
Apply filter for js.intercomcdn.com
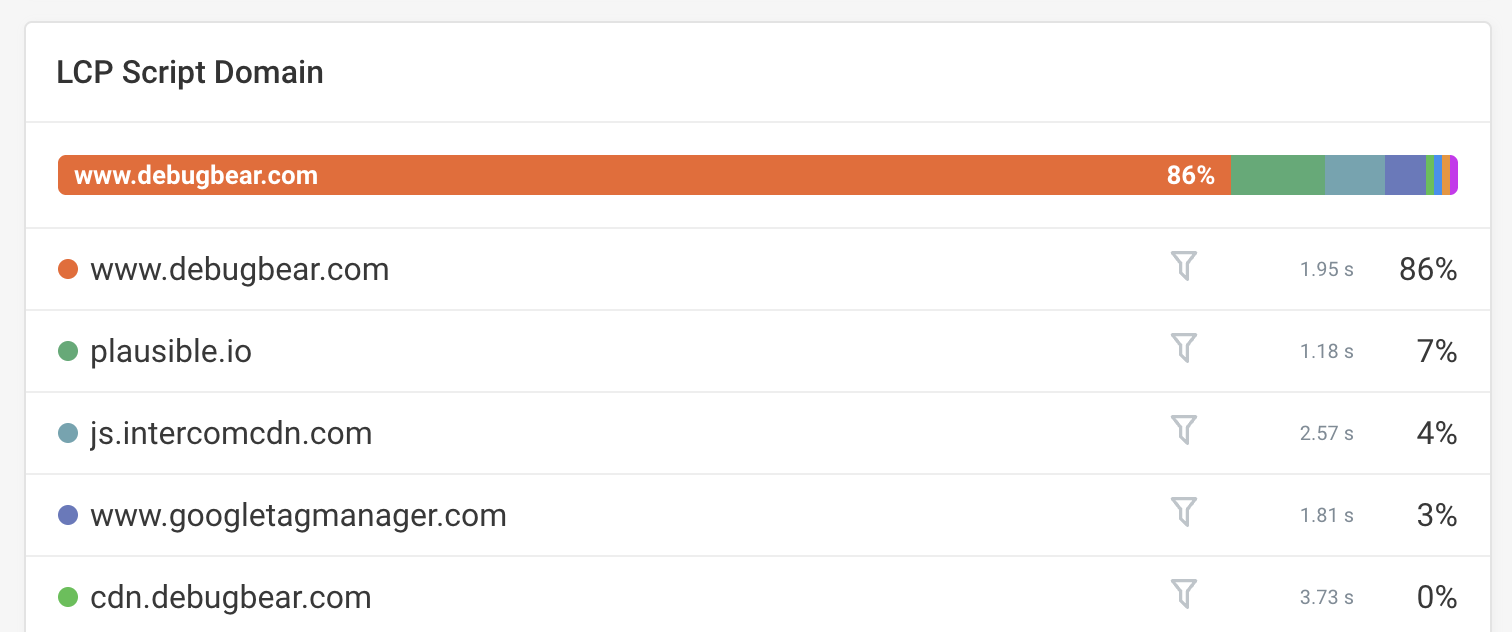point(1184,431)
